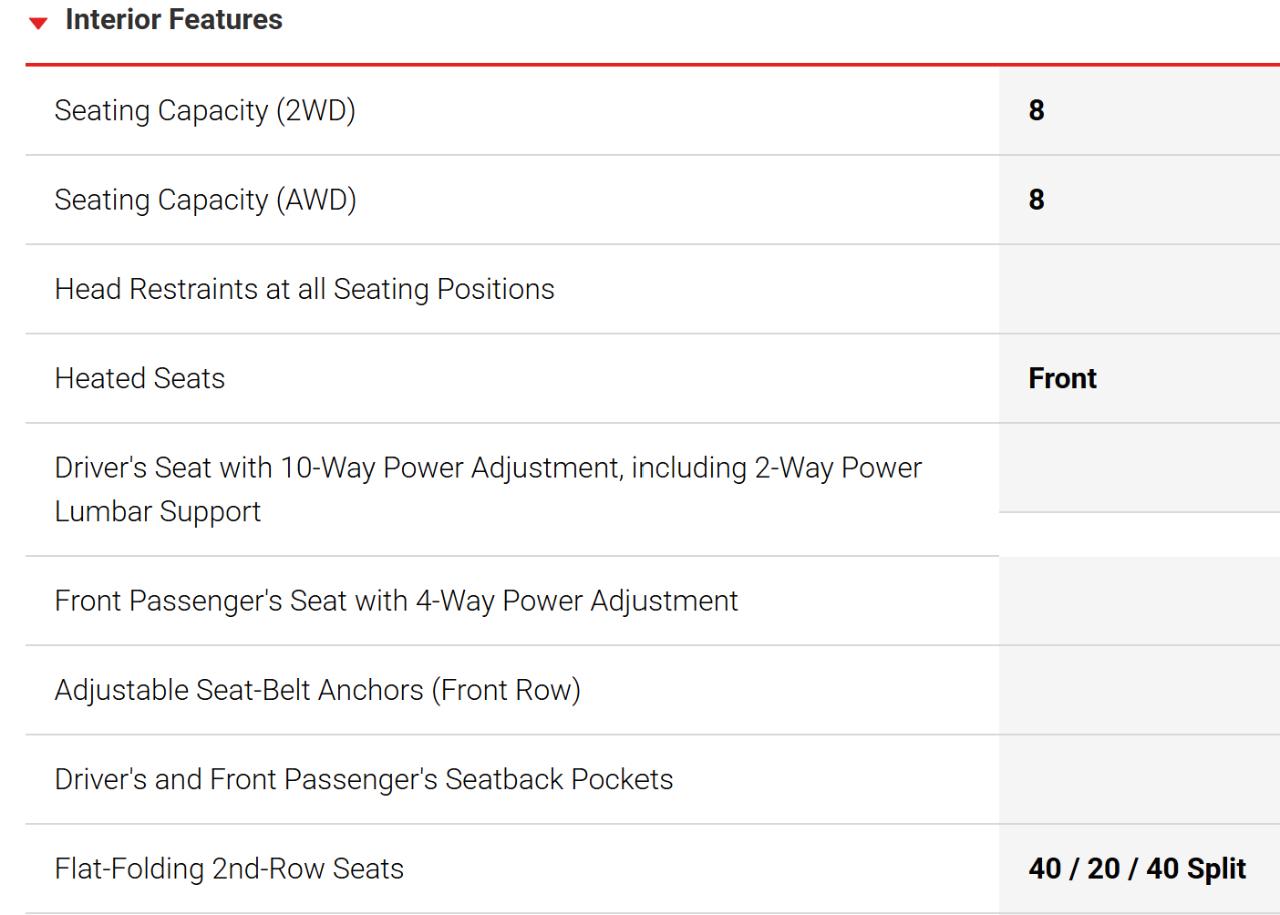Screen dimensions: 1280x915
Task: Select the Lumbar Support text line
Action: [157, 511]
